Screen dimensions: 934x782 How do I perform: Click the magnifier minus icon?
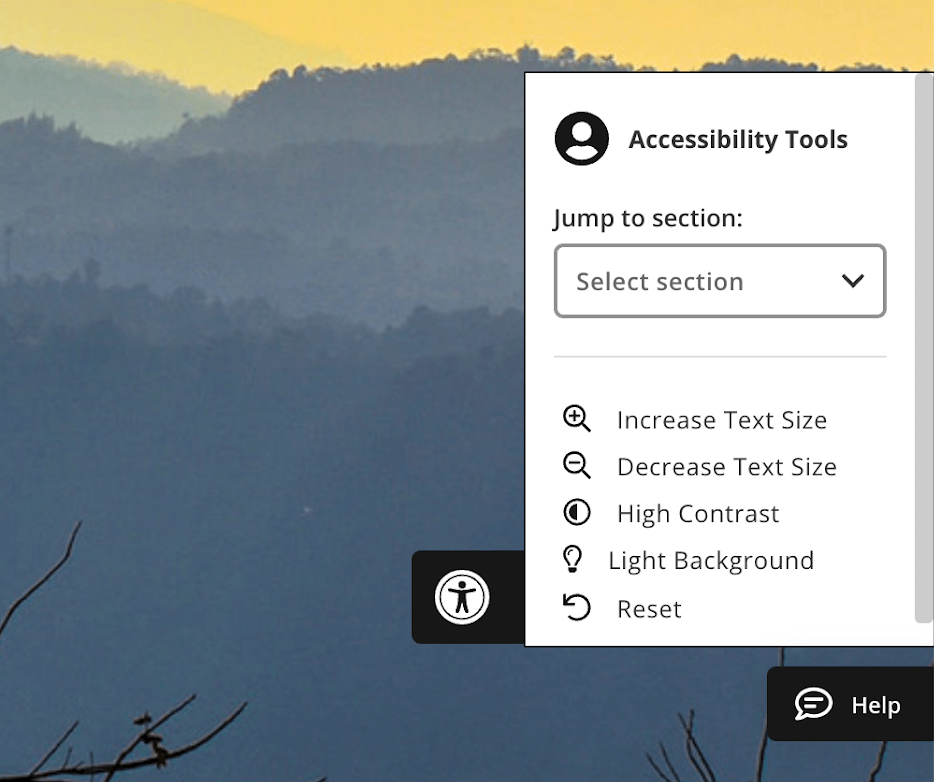pyautogui.click(x=577, y=465)
